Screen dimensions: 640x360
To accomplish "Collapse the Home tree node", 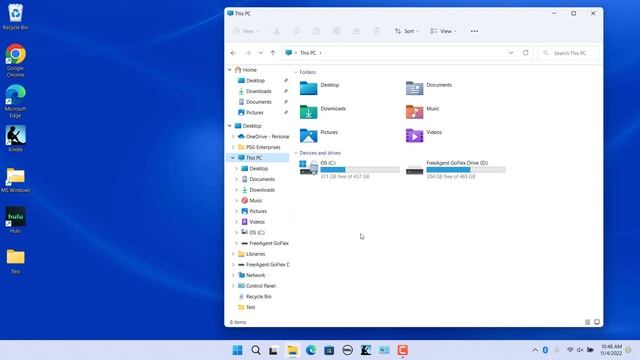I will (230, 70).
